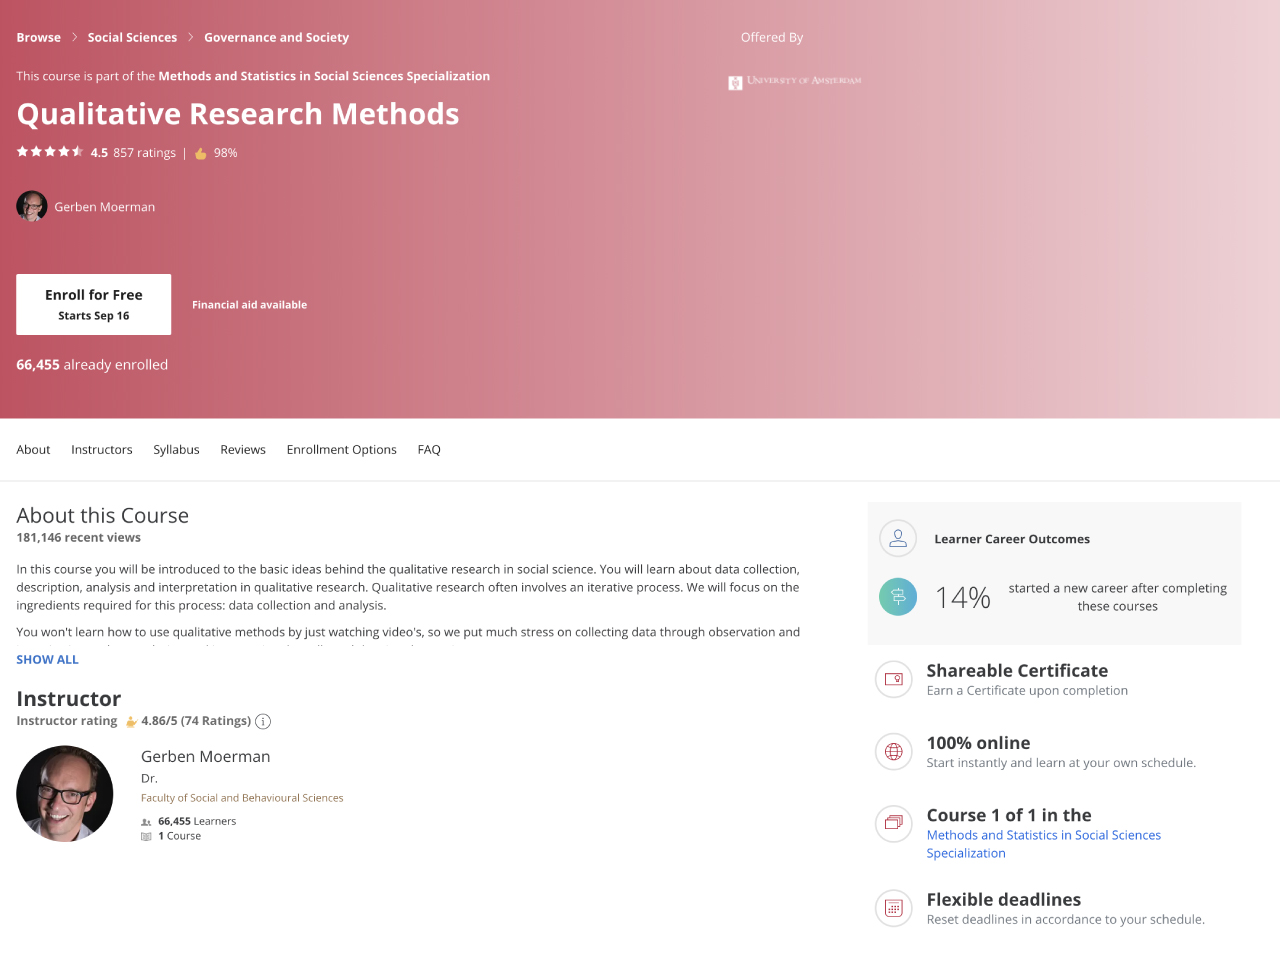Click the Flexible deadlines calendar icon
This screenshot has height=960, width=1280.
[x=894, y=908]
